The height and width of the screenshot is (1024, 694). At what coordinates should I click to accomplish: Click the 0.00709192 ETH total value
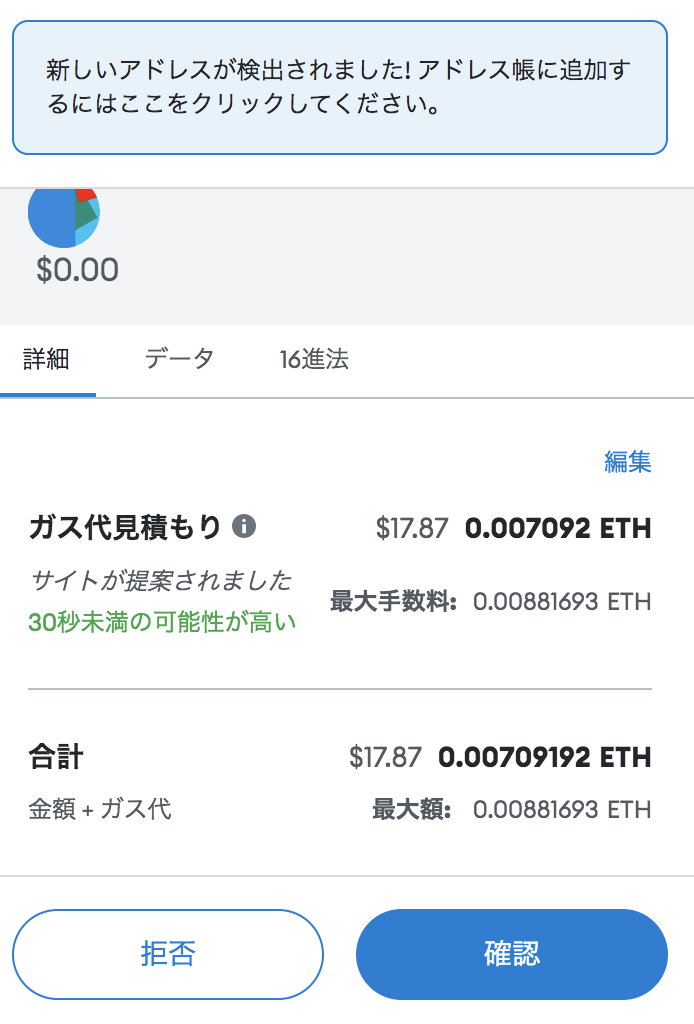click(x=544, y=758)
